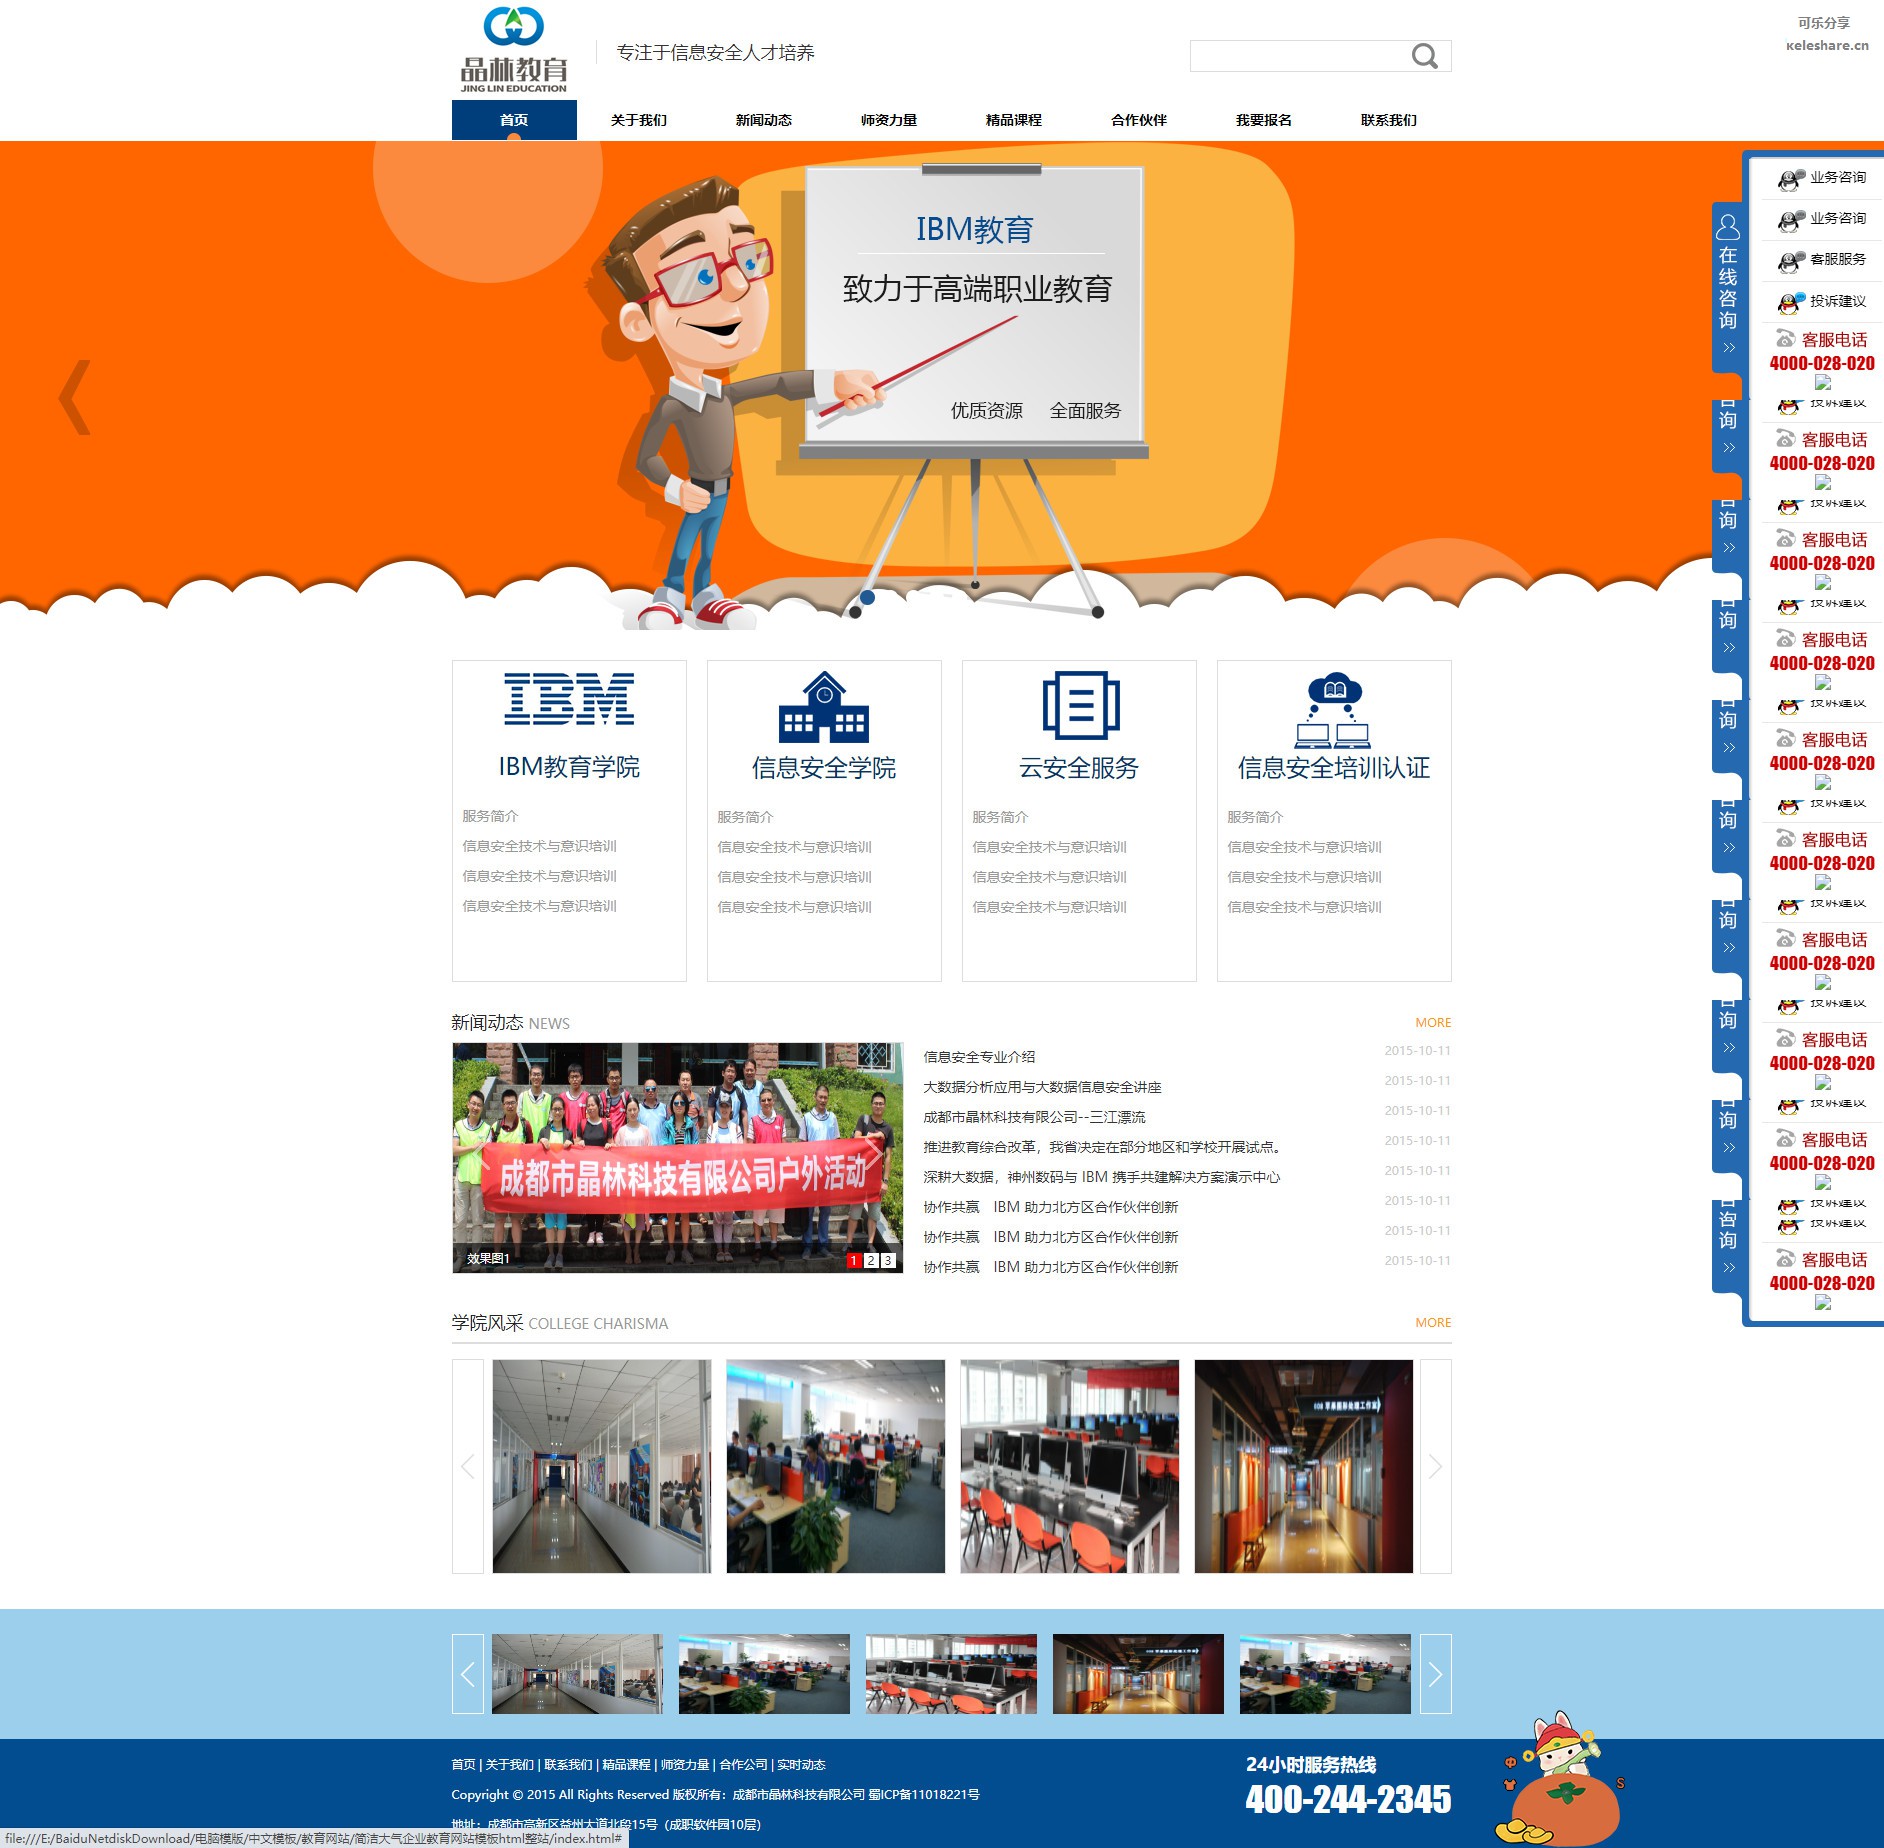Viewport: 1884px width, 1848px height.
Task: Click the mascot cartoon in the footer
Action: (x=1558, y=1780)
